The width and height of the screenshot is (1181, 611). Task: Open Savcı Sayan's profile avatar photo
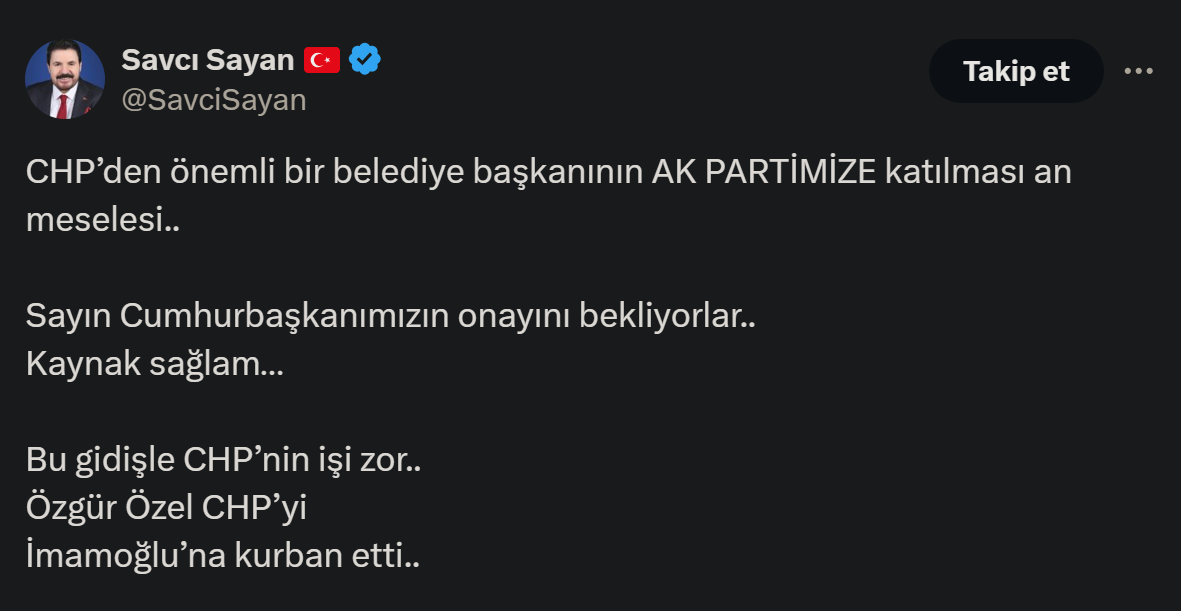(65, 79)
